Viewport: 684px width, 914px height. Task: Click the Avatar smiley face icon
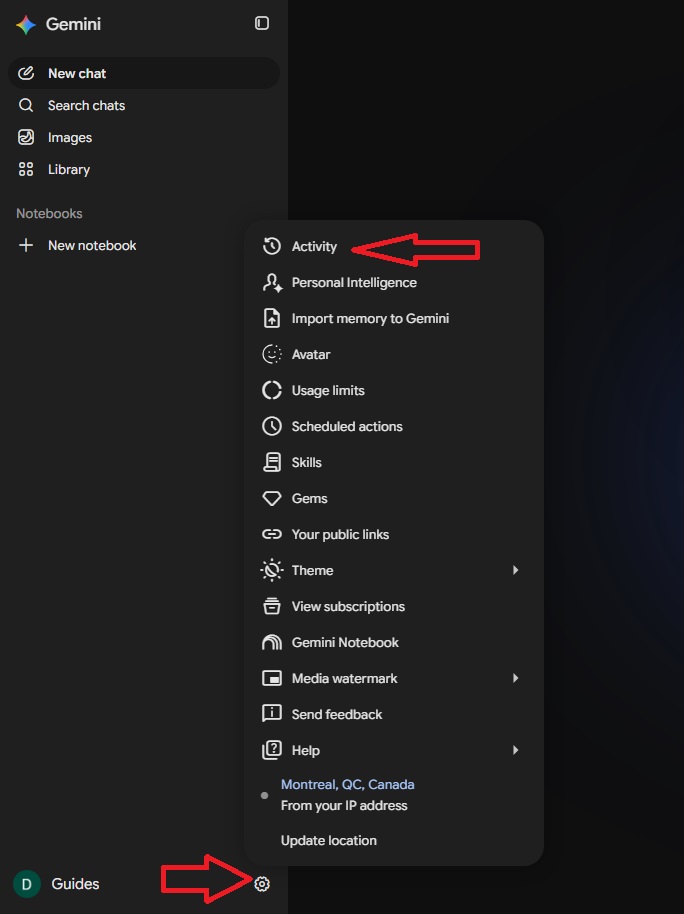272,354
